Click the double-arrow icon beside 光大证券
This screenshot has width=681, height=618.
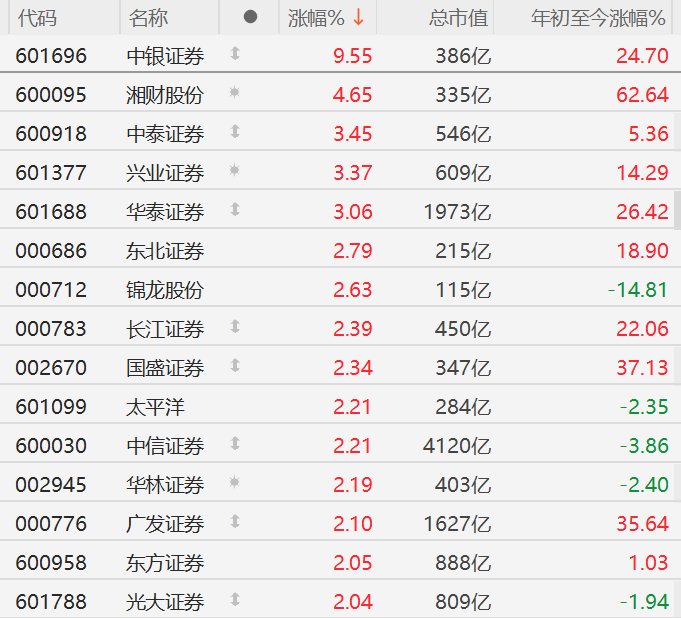pos(235,600)
